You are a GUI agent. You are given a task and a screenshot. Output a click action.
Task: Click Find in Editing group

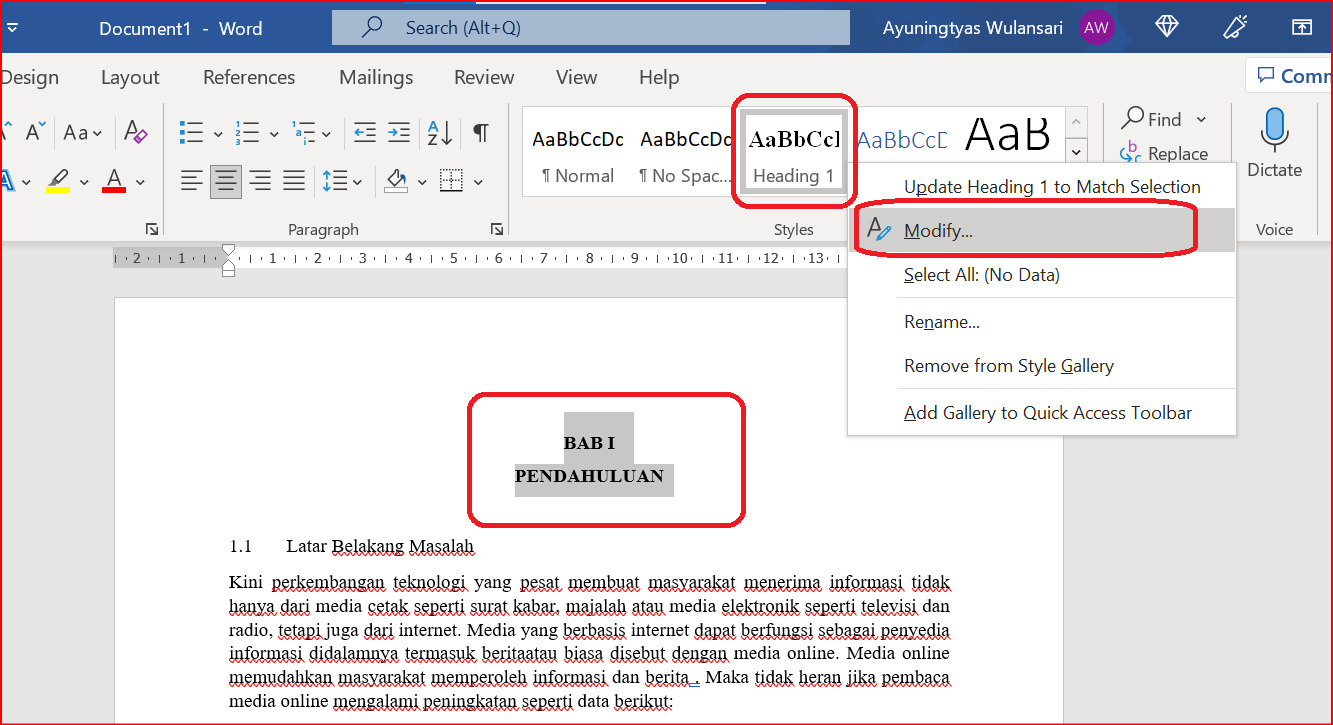(x=1152, y=119)
